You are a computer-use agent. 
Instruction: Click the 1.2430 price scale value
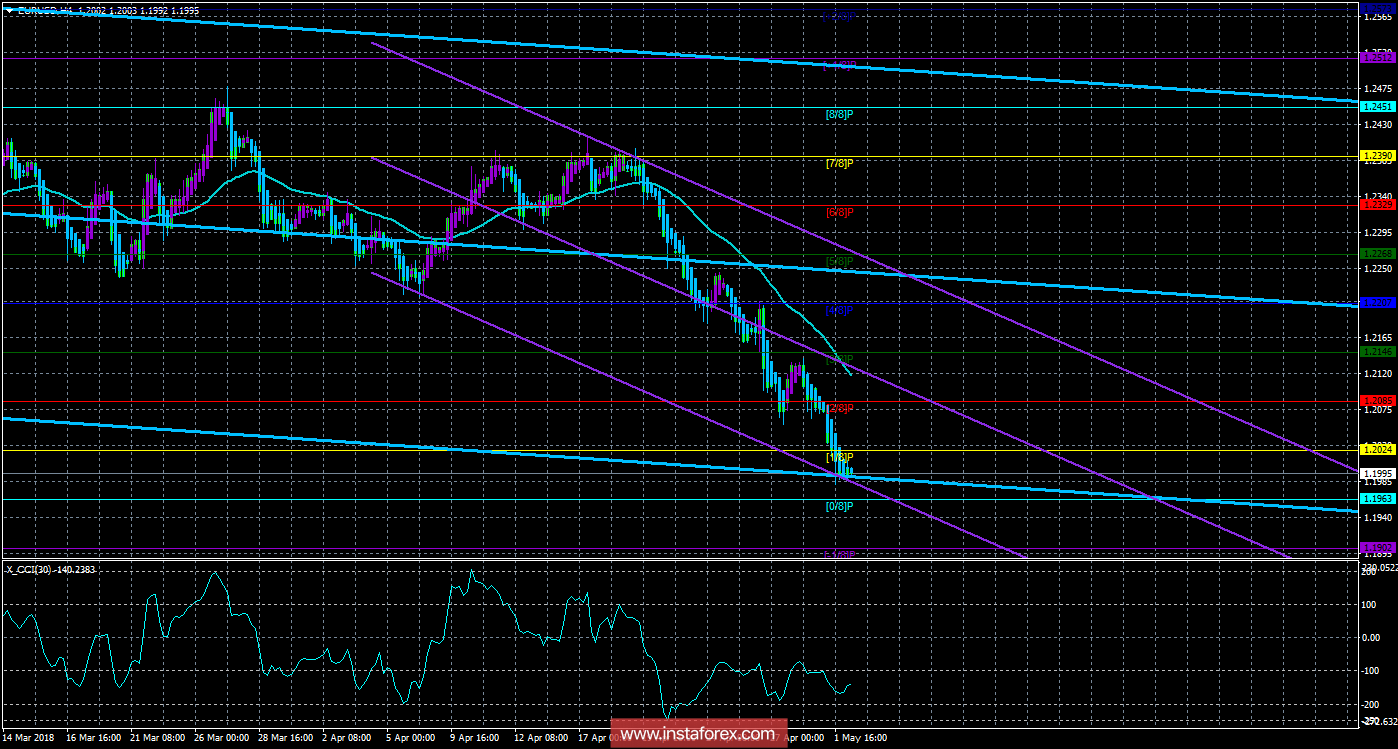point(1380,125)
